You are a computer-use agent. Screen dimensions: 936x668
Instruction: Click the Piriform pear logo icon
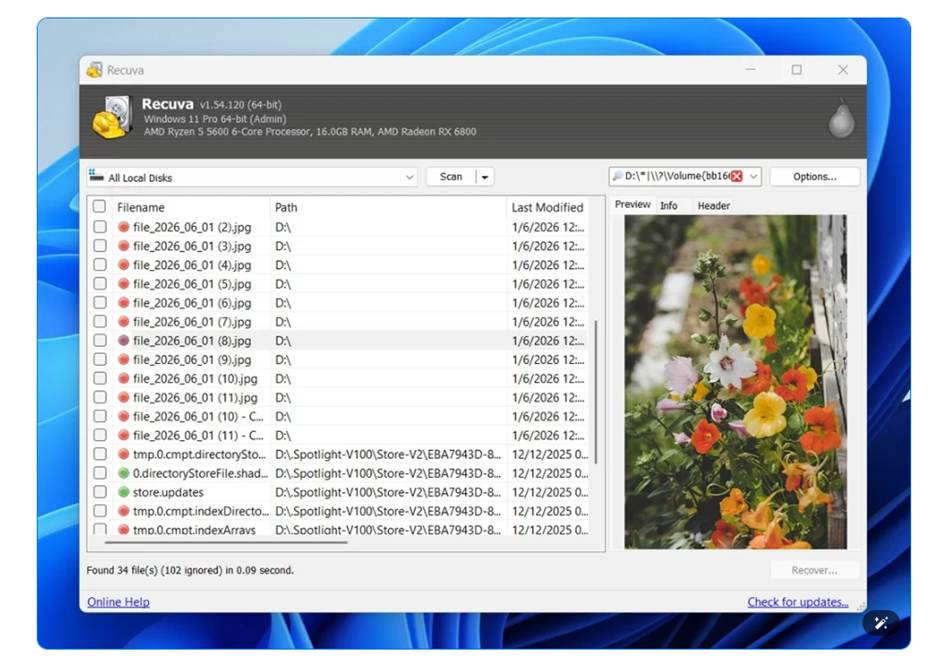click(841, 119)
